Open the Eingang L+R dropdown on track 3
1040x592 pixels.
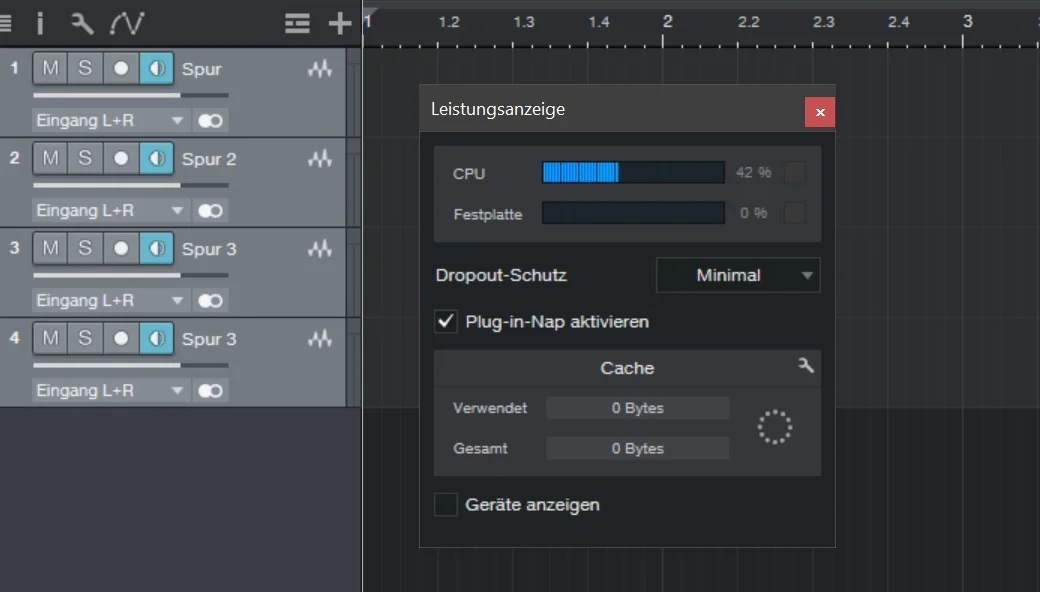[111, 301]
